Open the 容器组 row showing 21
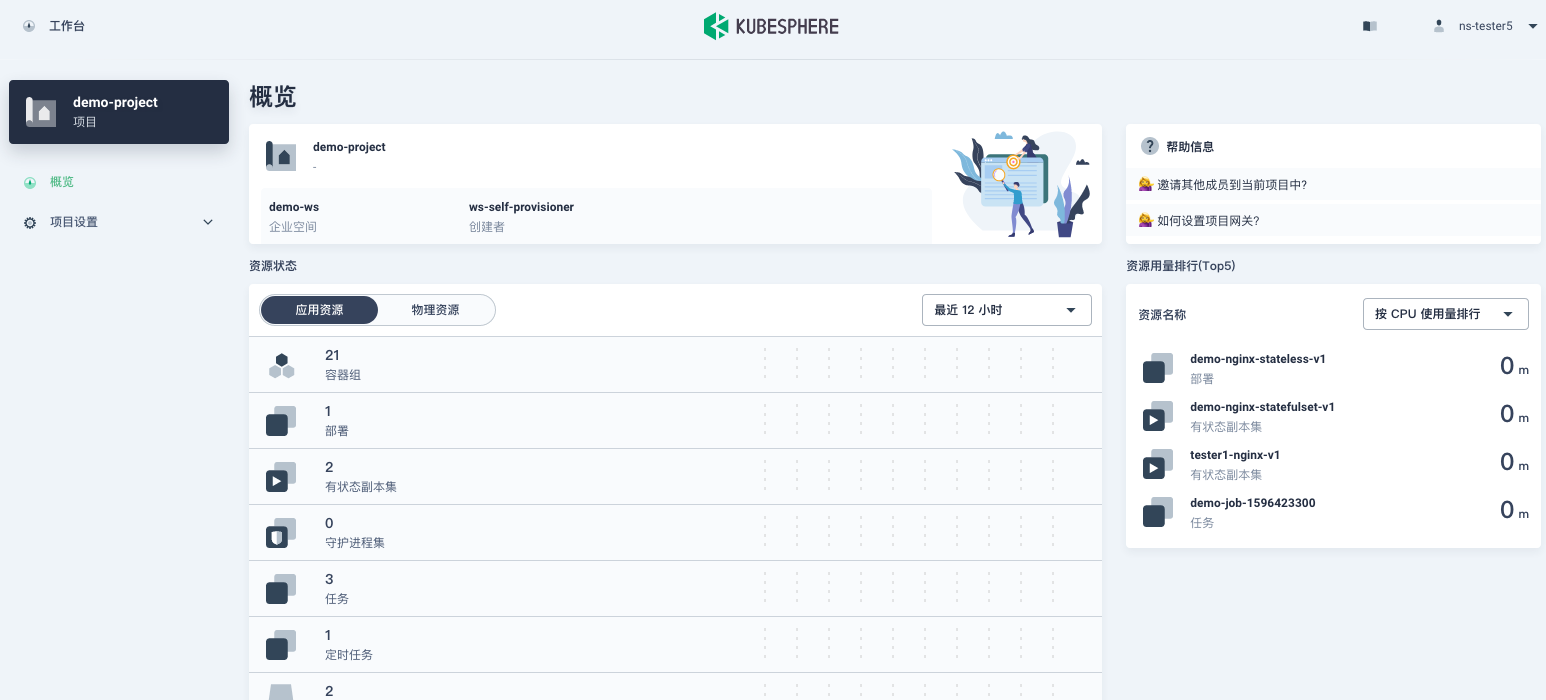Image resolution: width=1546 pixels, height=700 pixels. (x=675, y=365)
